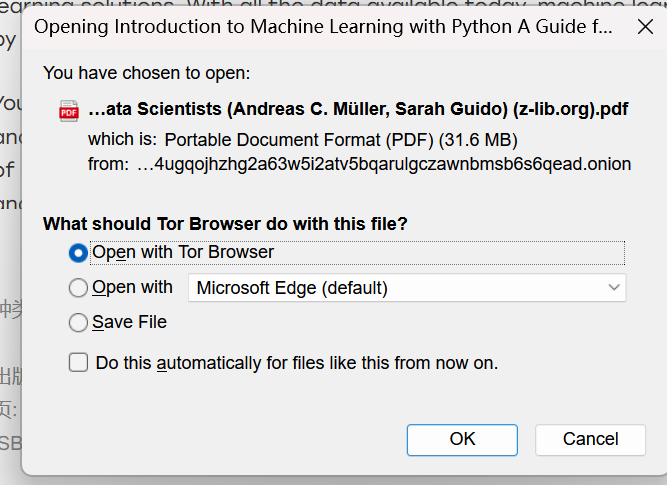
Task: Click the 'Open with' label before the dropdown
Action: 132,287
